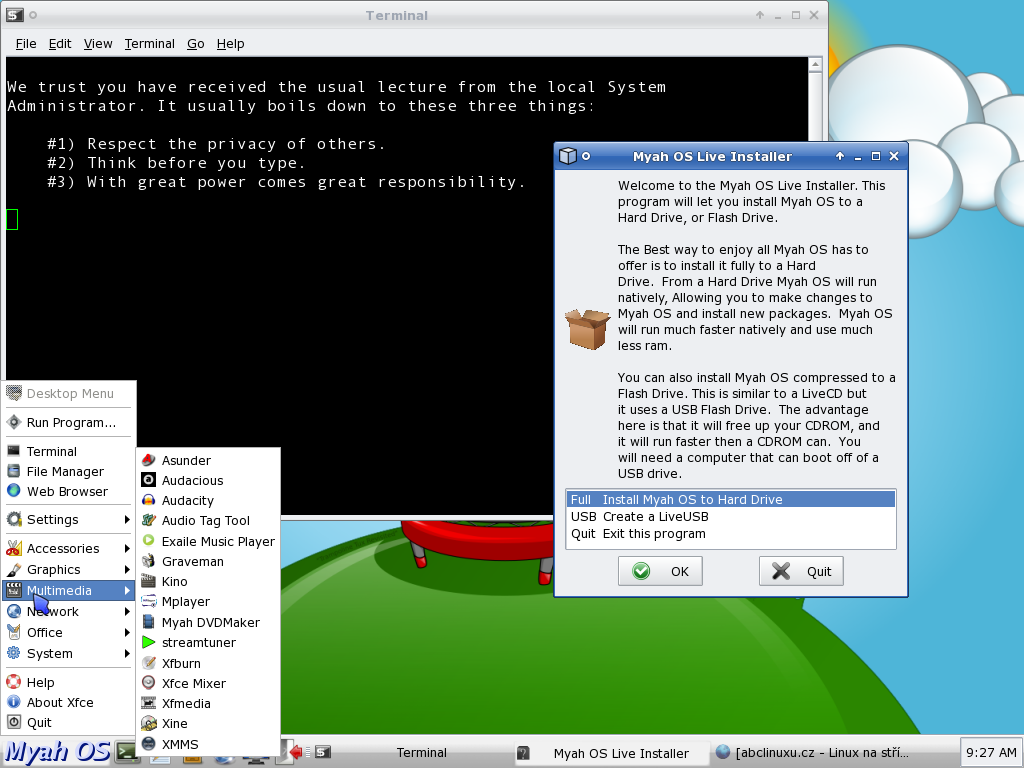Screen dimensions: 1024x768
Task: Open Xfce Mixer
Action: 208,684
